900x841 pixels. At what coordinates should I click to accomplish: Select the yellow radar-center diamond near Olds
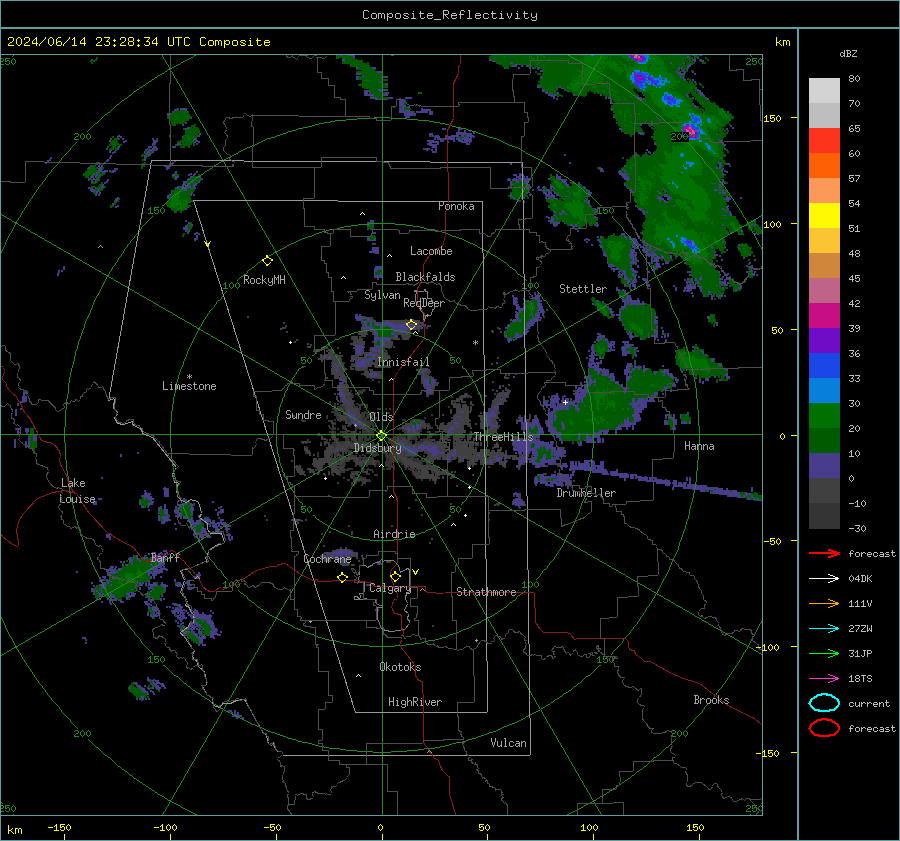click(381, 436)
